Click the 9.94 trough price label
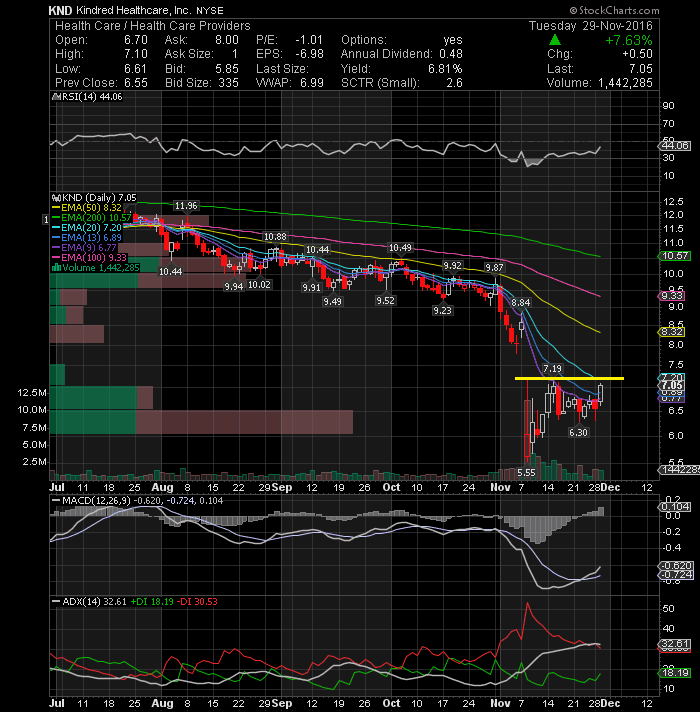 click(233, 287)
